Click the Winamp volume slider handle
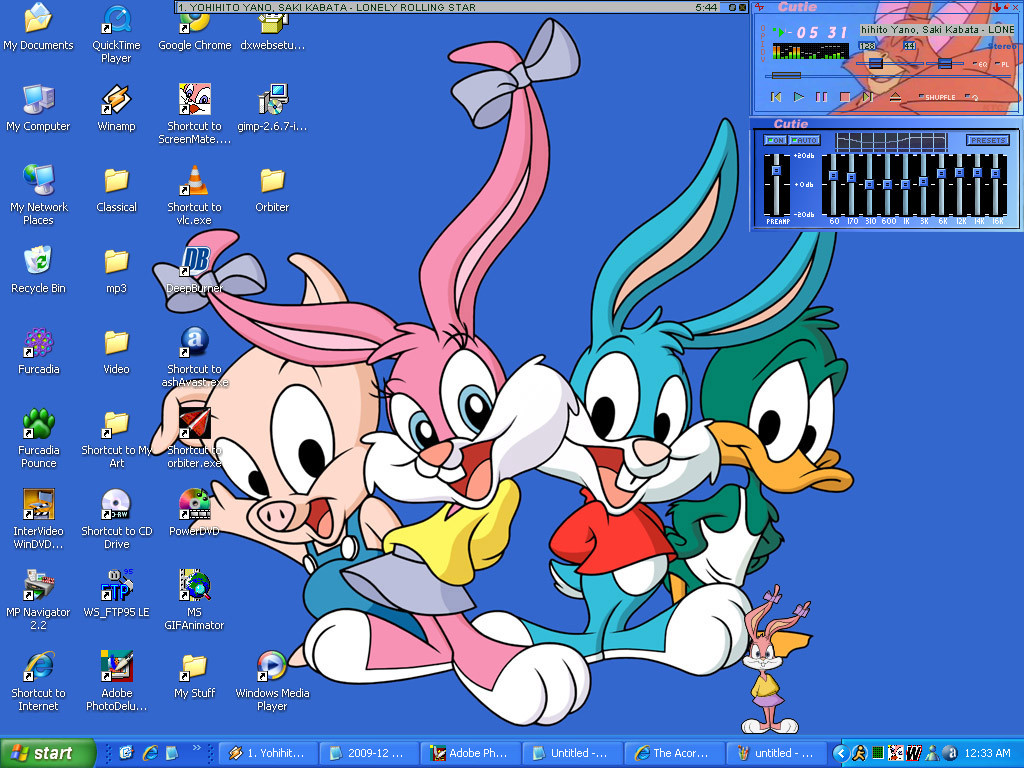The width and height of the screenshot is (1024, 768). 876,63
